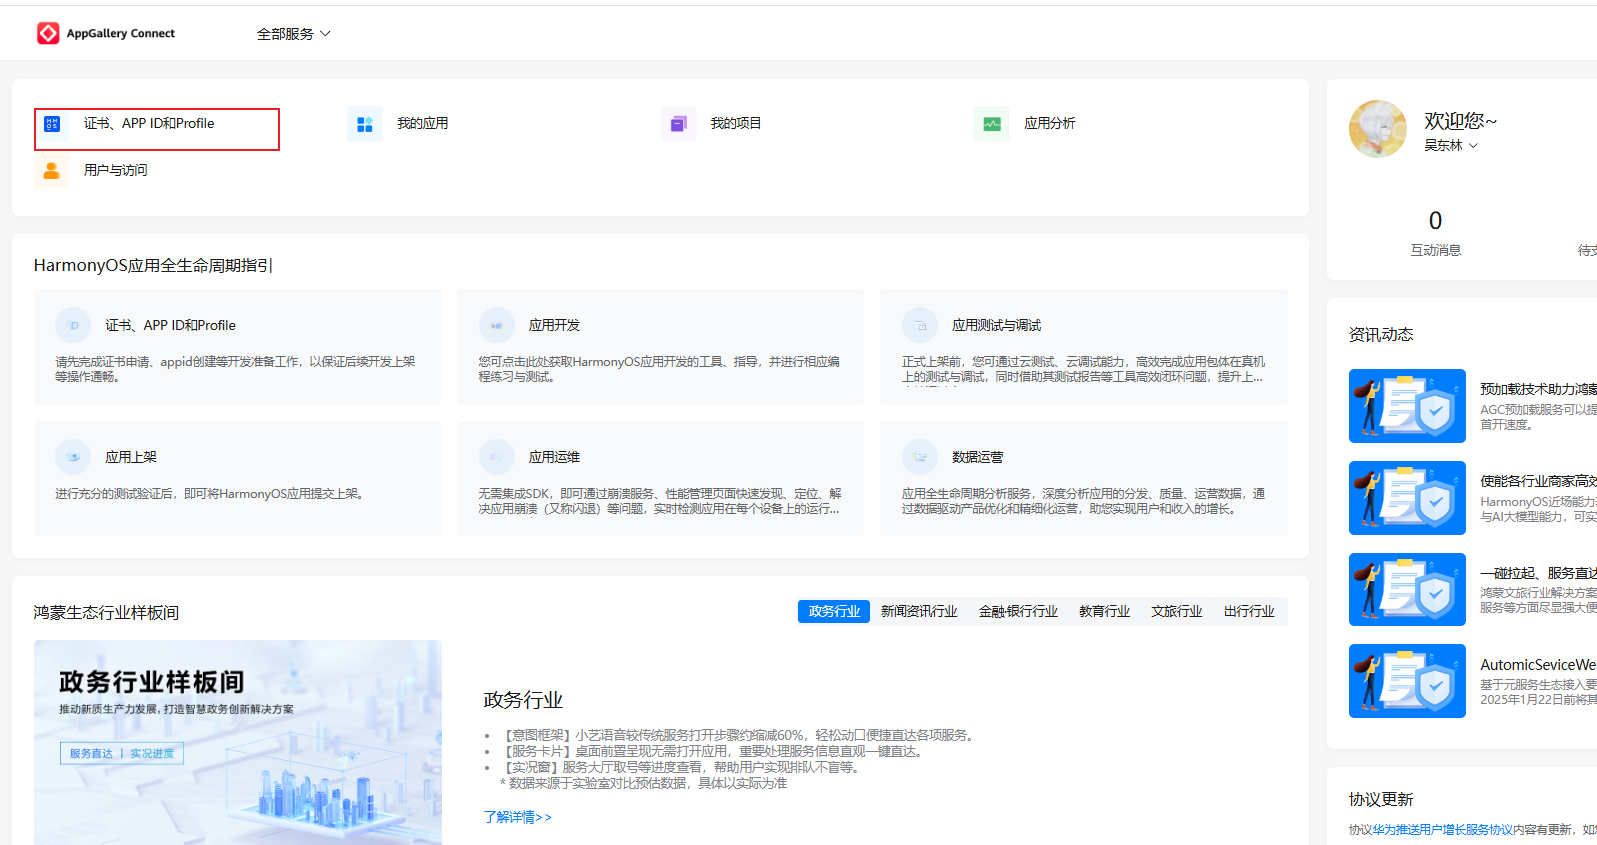
Task: Click the 我的项目 text label
Action: click(736, 123)
